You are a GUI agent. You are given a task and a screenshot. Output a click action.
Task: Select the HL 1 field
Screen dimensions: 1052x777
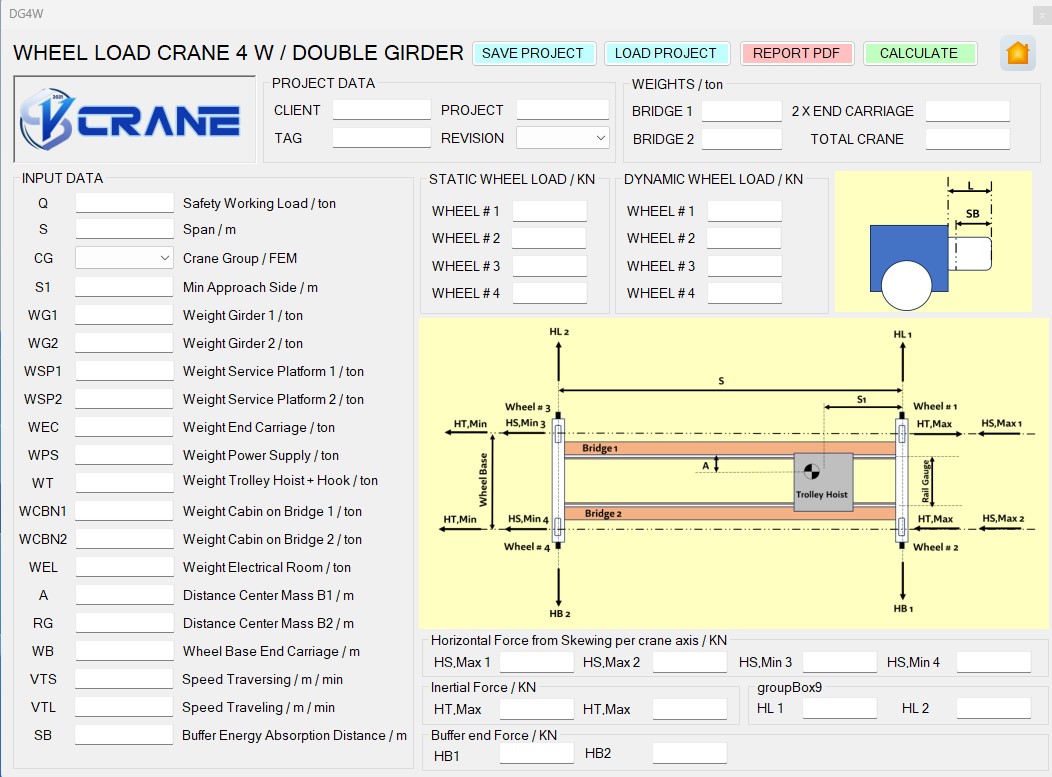(x=840, y=708)
